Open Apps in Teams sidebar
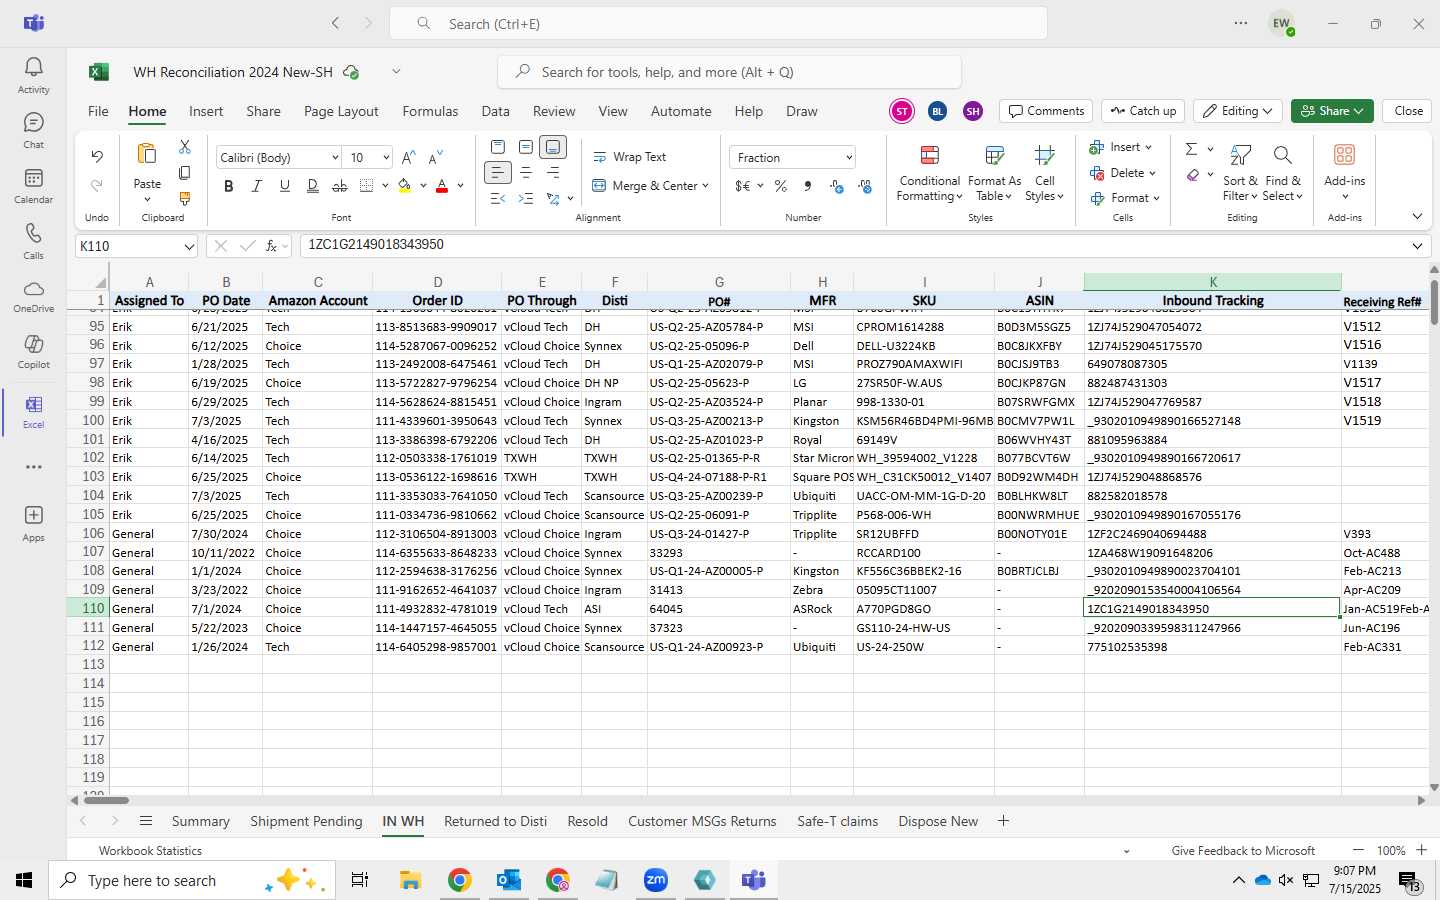This screenshot has width=1440, height=900. click(33, 523)
